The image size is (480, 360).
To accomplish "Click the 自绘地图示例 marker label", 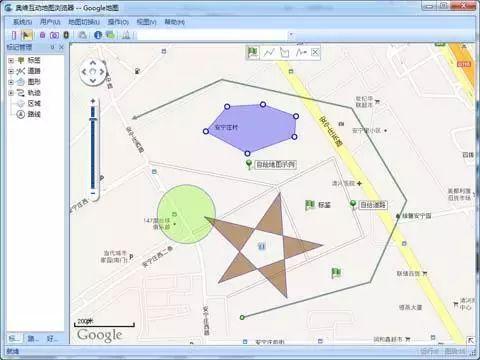I will coord(275,164).
